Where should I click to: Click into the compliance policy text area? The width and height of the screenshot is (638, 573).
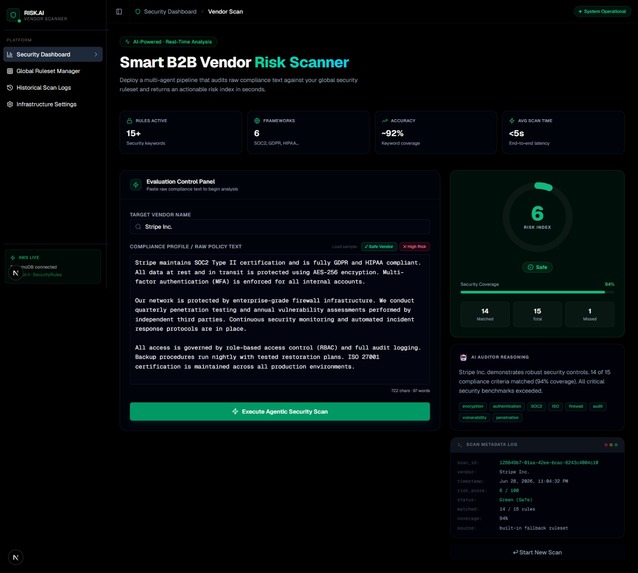click(x=280, y=319)
